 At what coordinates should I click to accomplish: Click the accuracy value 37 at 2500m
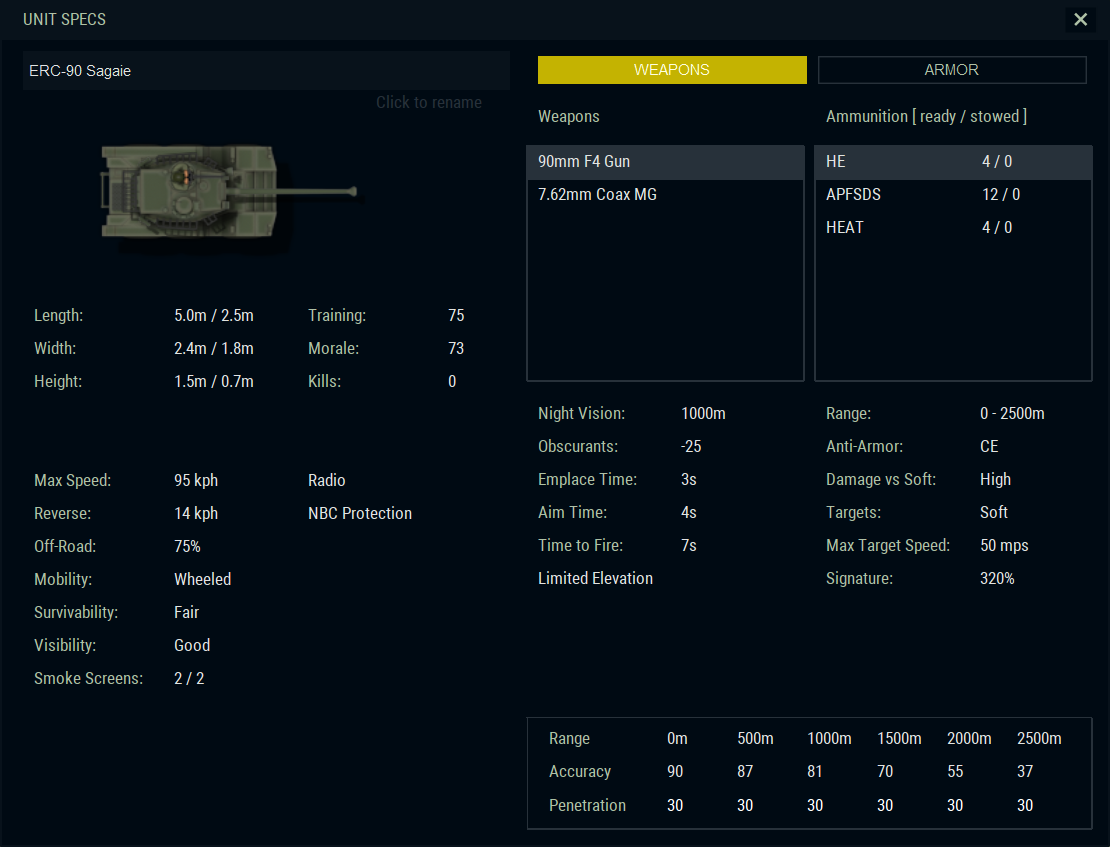click(x=1025, y=772)
